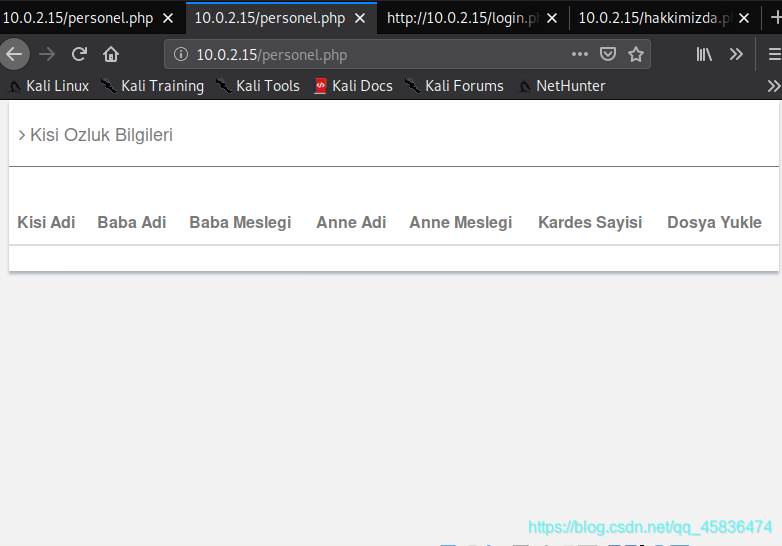
Task: Open the Firefox hamburger menu
Action: (774, 54)
